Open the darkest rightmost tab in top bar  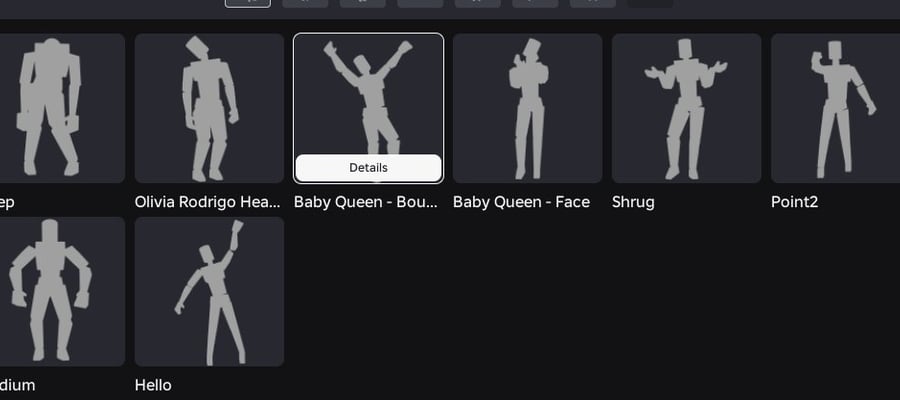pos(650,3)
